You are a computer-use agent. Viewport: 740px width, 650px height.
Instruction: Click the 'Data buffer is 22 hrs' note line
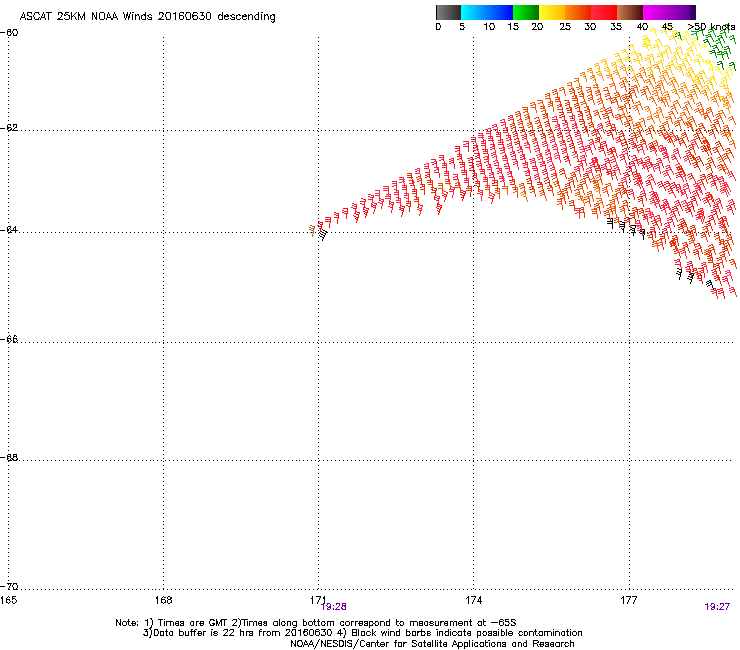(362, 633)
